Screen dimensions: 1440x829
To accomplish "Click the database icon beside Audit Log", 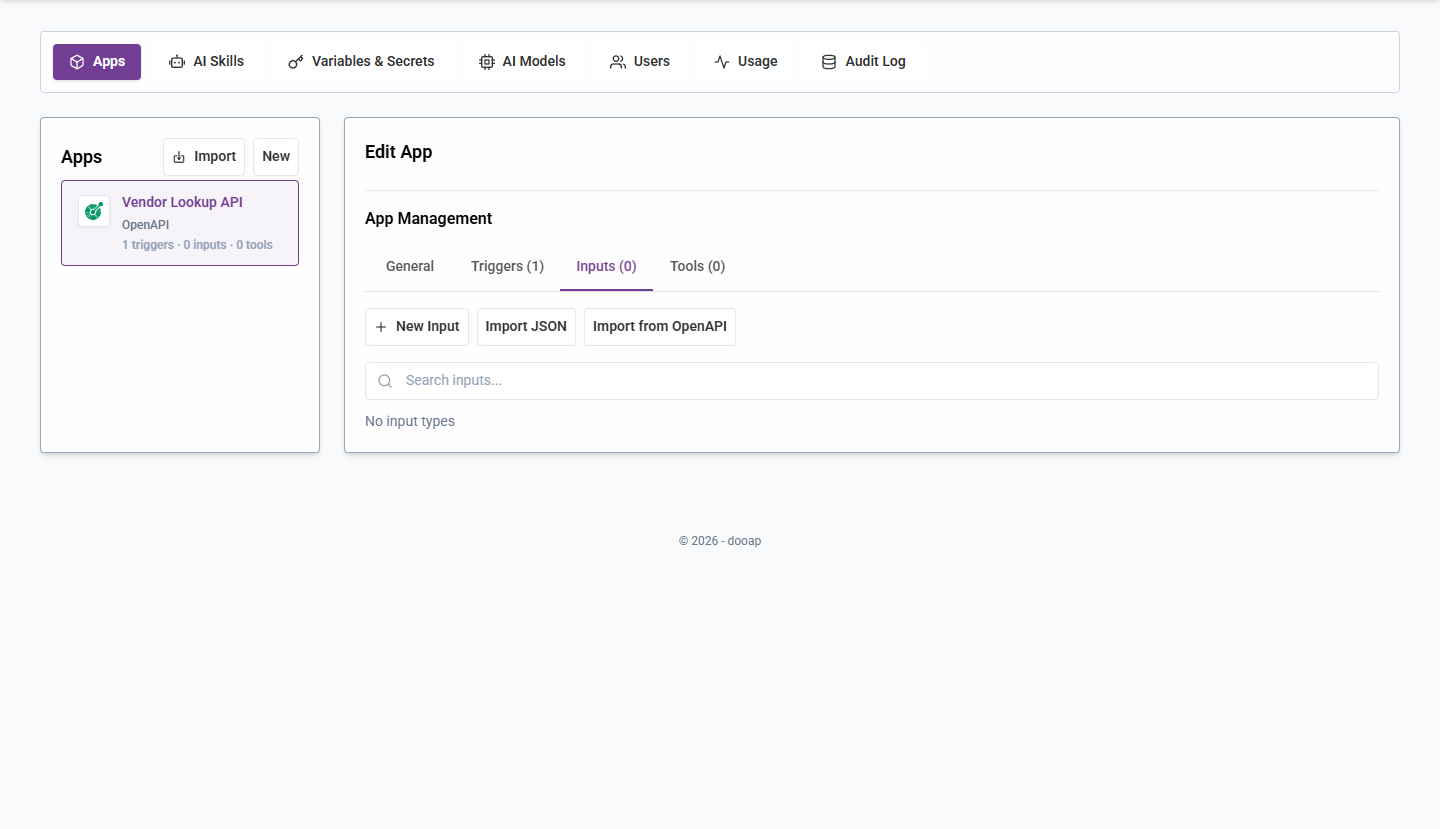I will pos(829,62).
